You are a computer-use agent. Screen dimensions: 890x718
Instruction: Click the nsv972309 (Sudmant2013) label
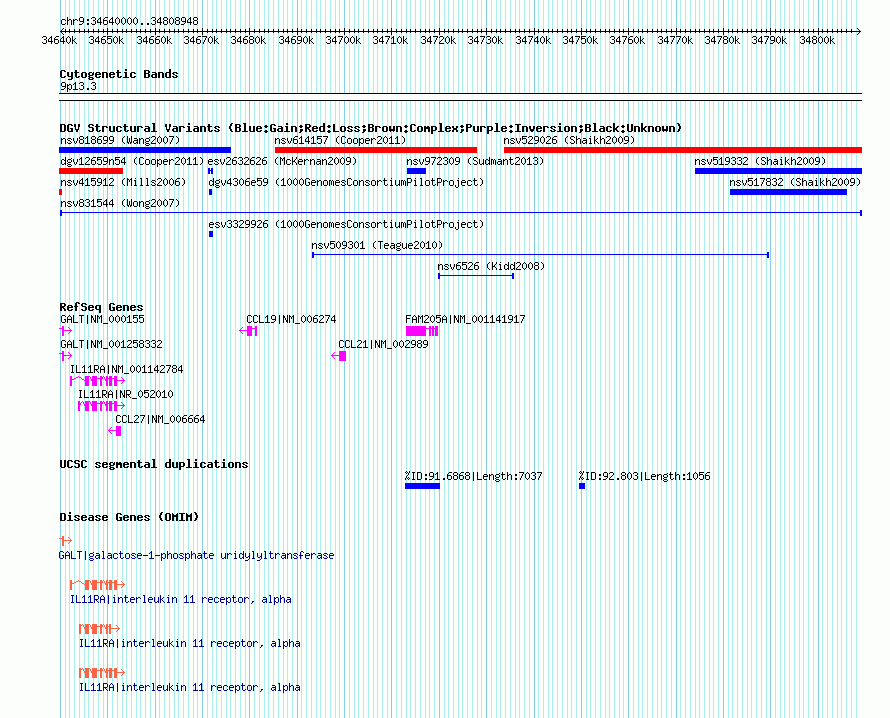(x=475, y=161)
